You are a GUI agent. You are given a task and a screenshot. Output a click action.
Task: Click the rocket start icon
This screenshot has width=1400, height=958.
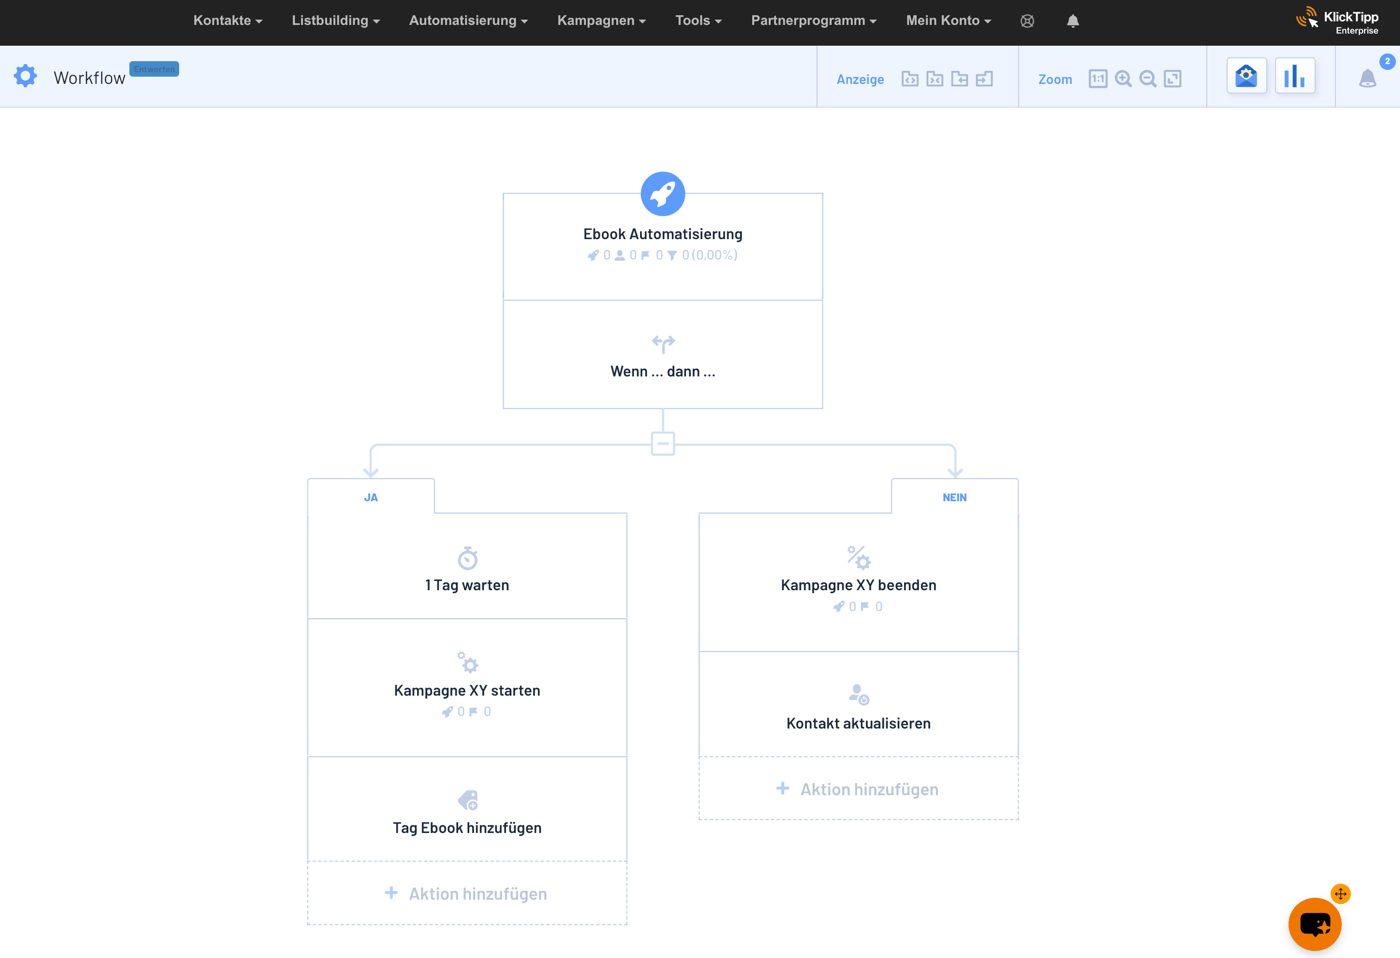coord(663,194)
